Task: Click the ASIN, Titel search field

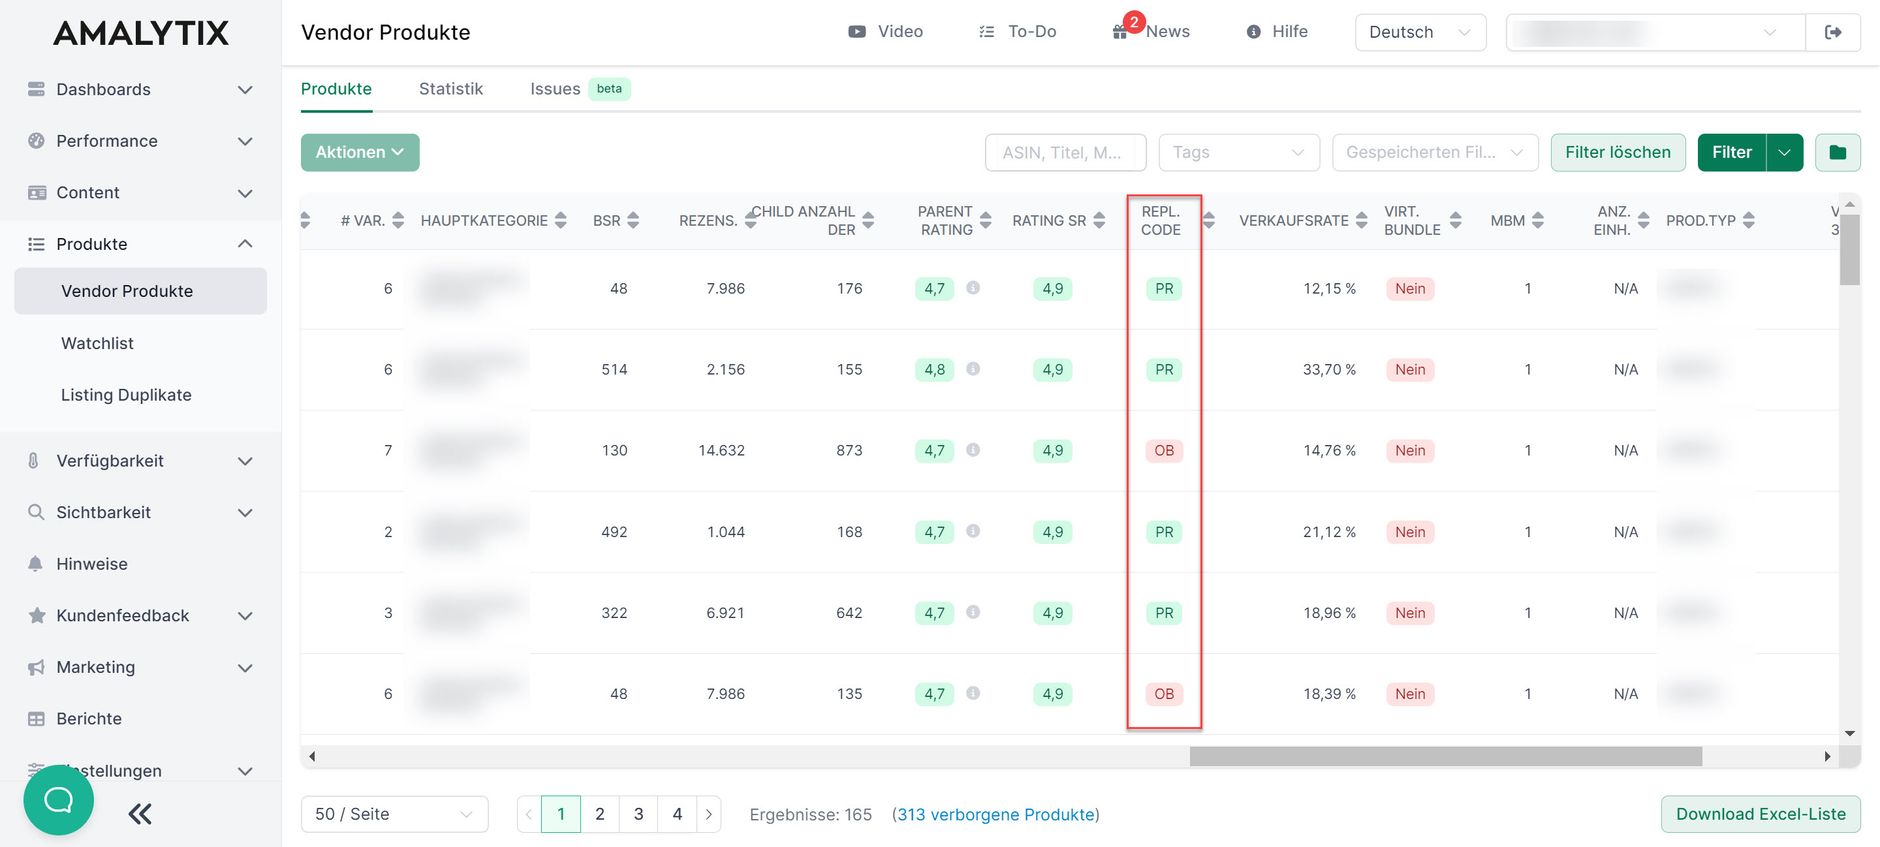Action: point(1065,152)
